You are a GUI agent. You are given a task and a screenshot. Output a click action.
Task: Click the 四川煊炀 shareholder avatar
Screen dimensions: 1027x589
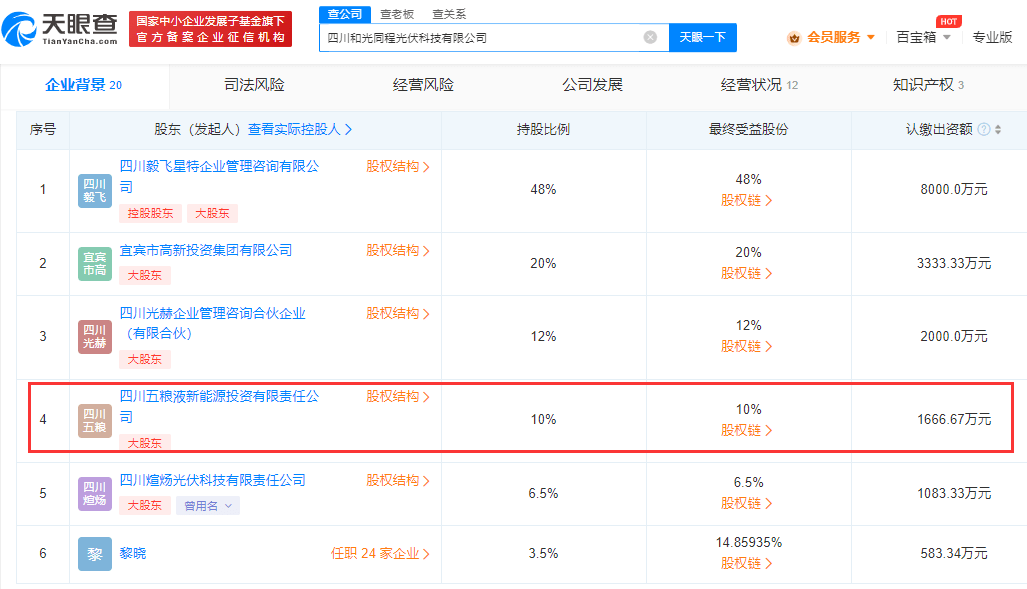pyautogui.click(x=95, y=493)
